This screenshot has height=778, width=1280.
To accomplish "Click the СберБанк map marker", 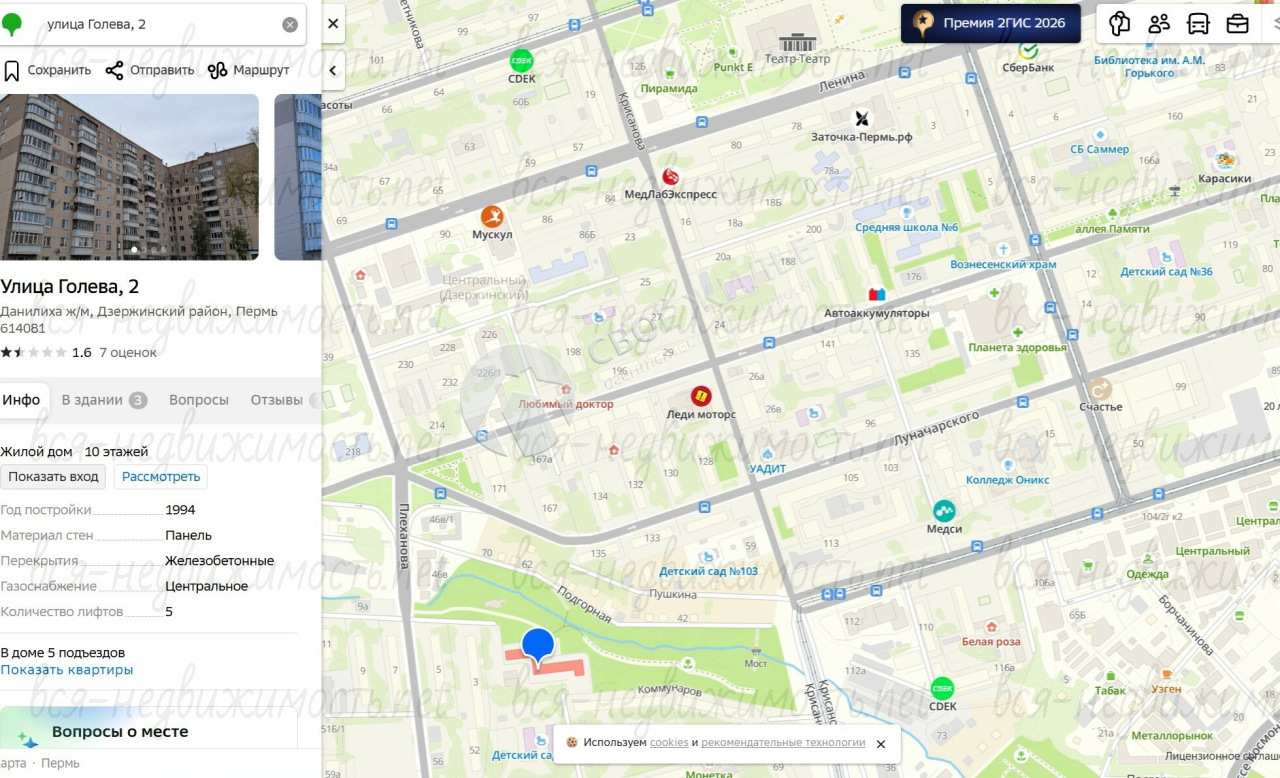I will pyautogui.click(x=1028, y=50).
